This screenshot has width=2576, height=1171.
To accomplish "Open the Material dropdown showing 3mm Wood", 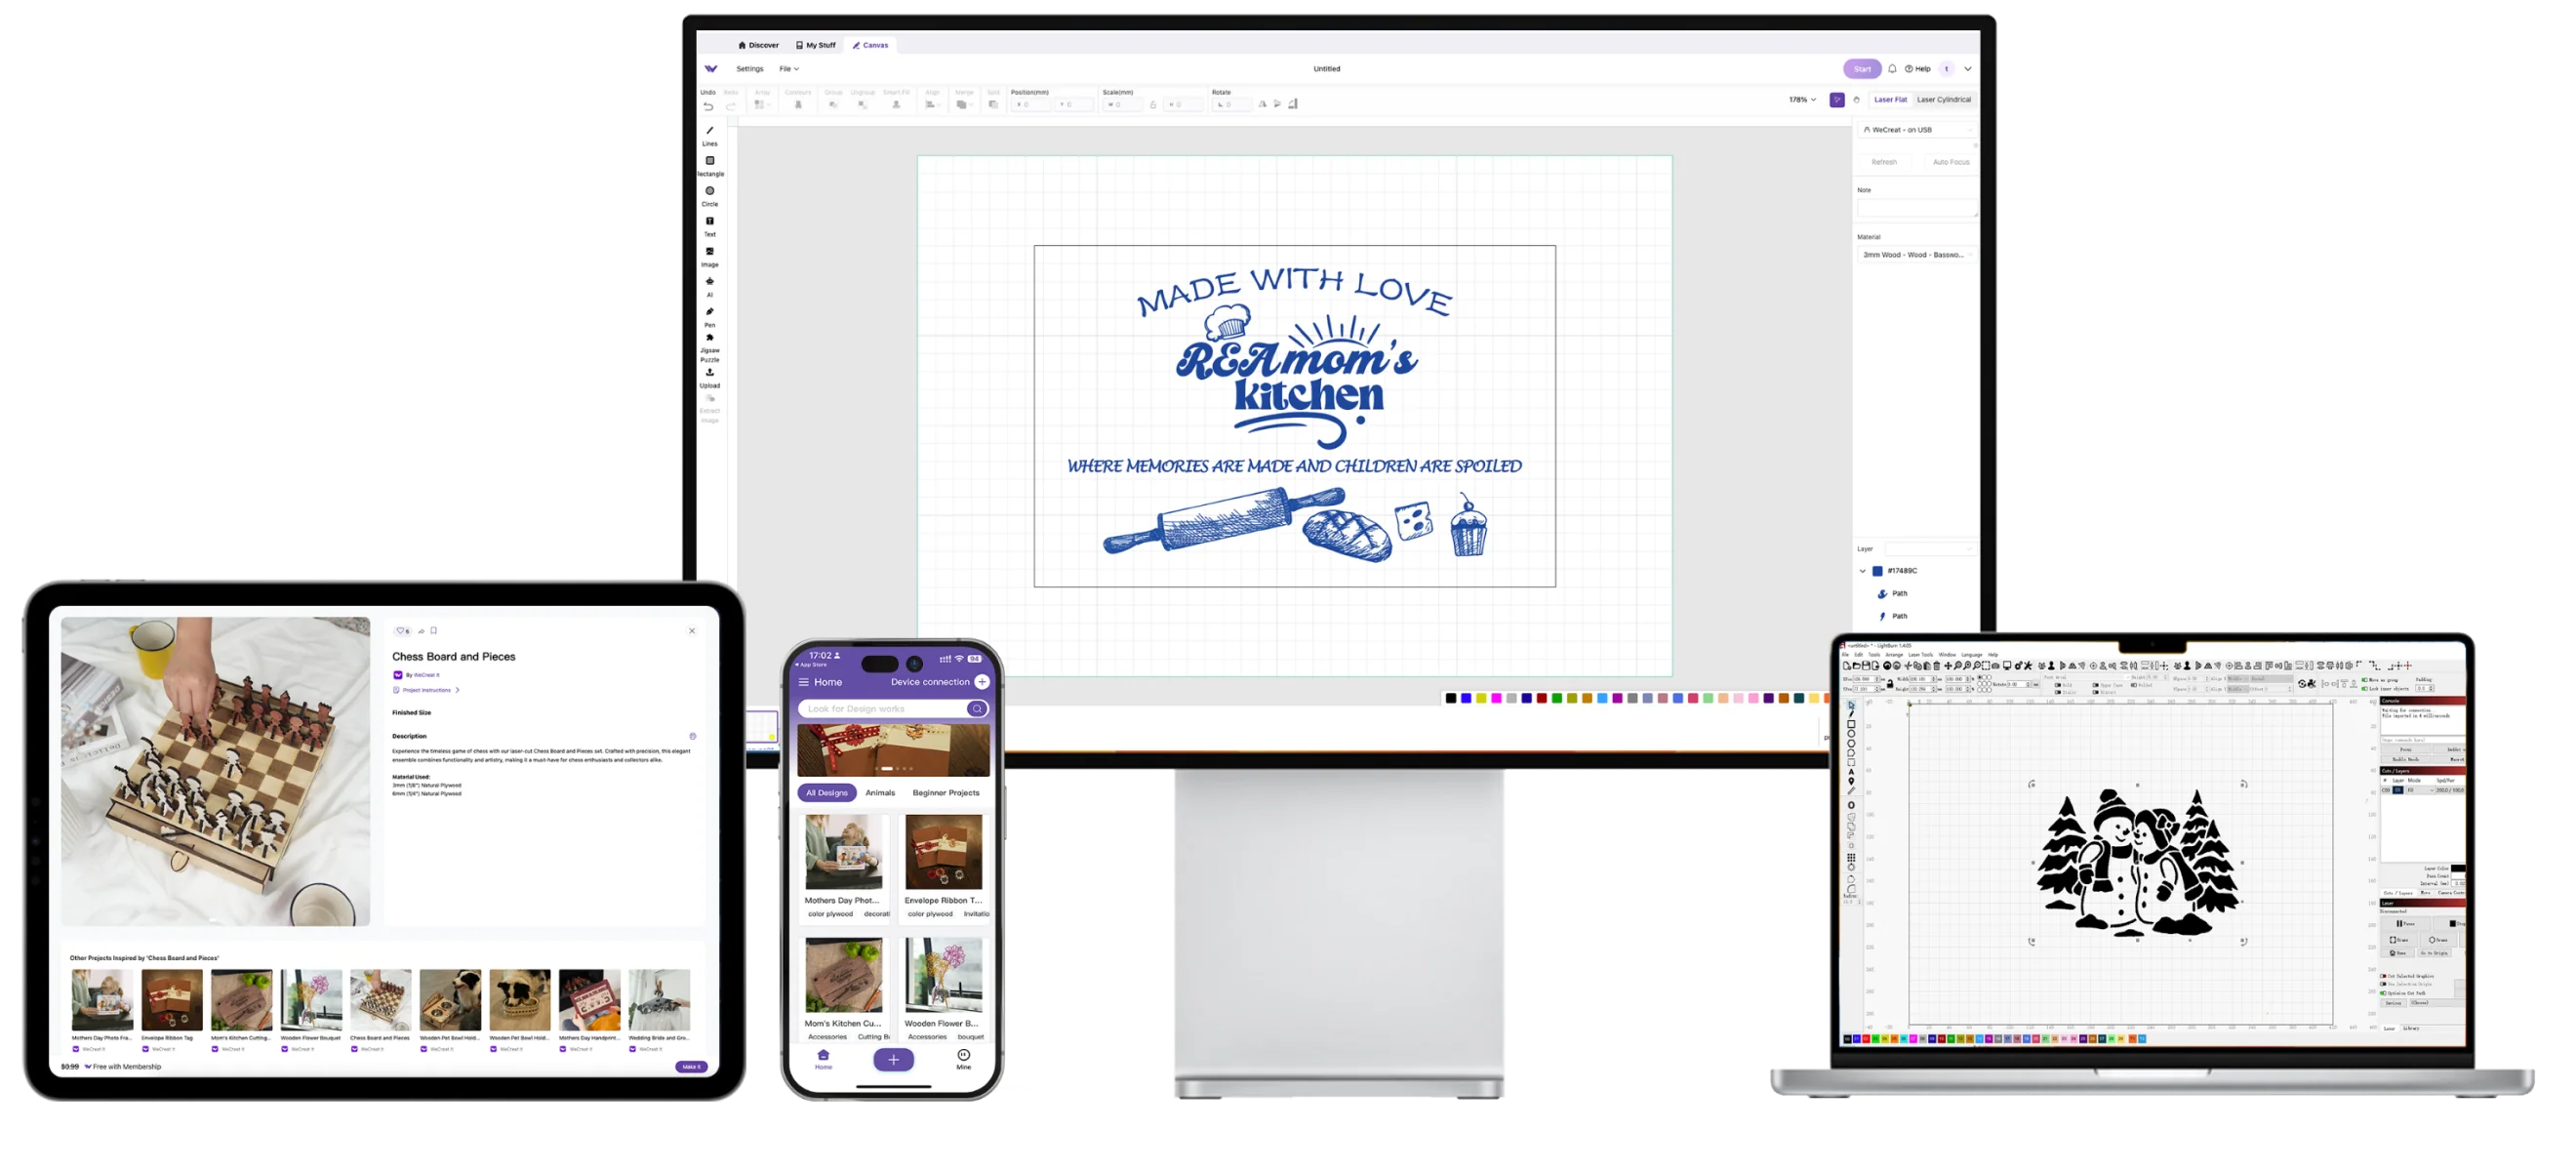I will coord(1915,254).
